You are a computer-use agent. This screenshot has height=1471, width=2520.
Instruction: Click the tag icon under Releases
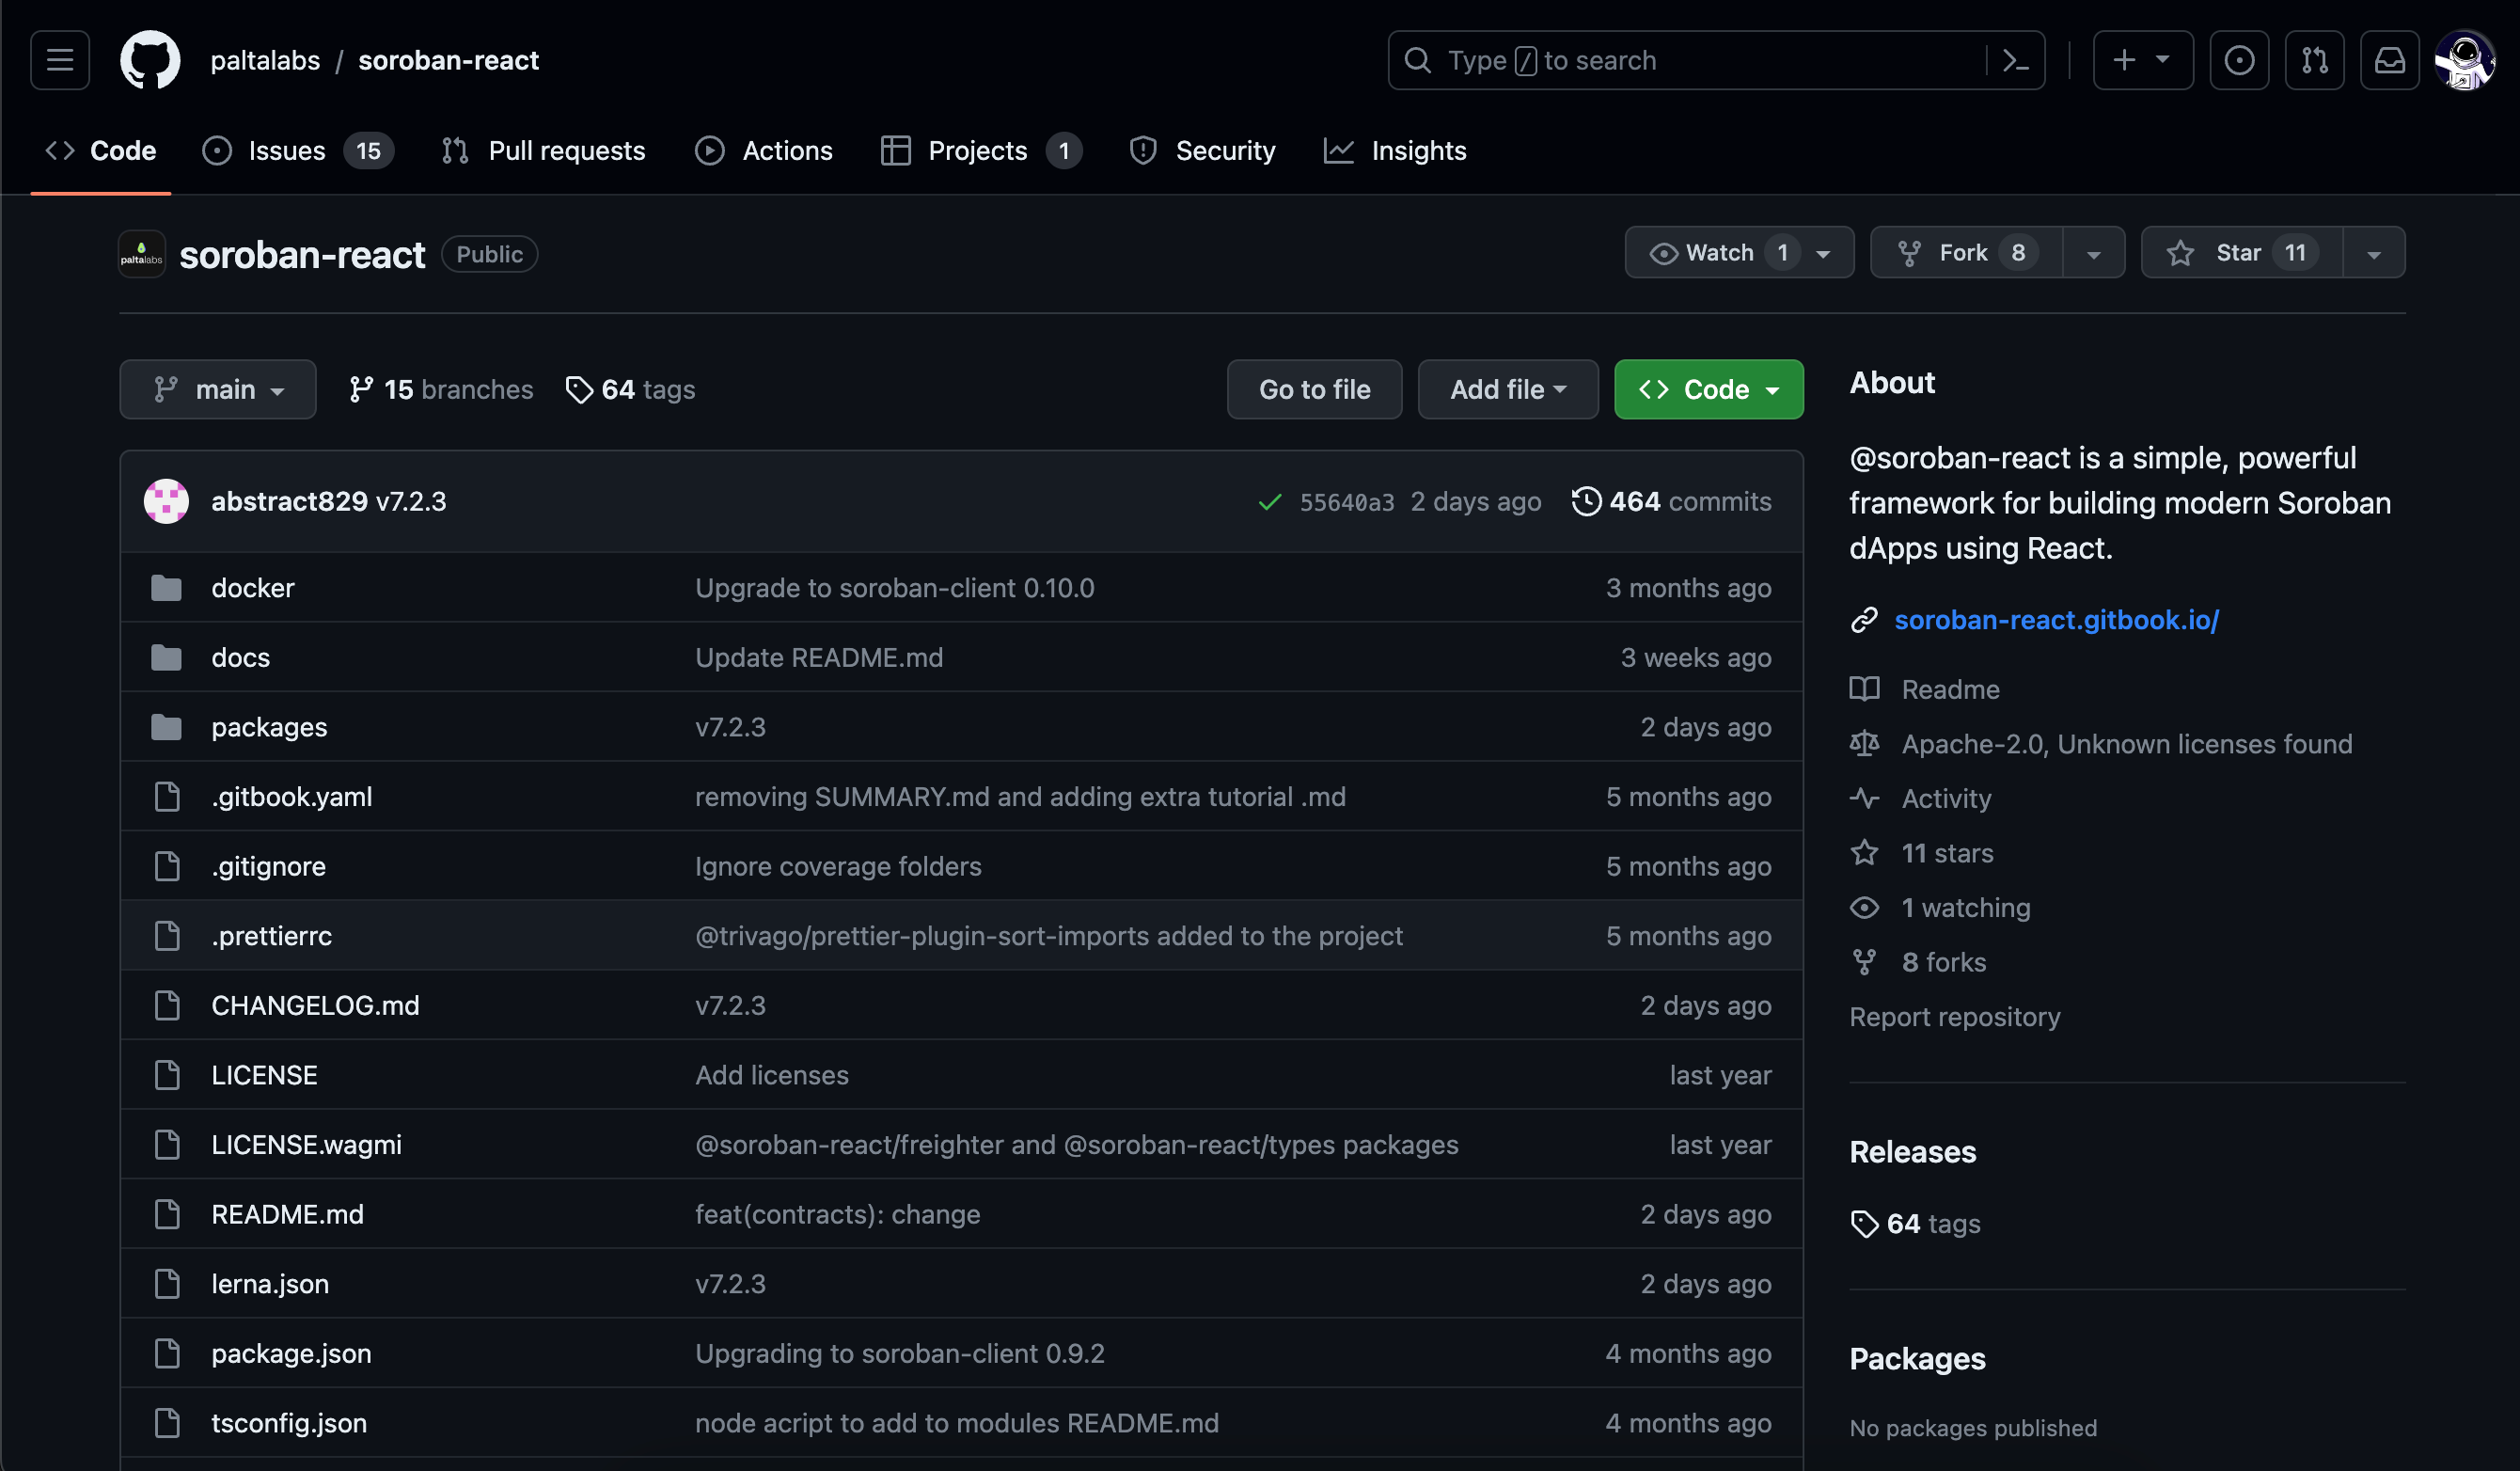(x=1864, y=1224)
